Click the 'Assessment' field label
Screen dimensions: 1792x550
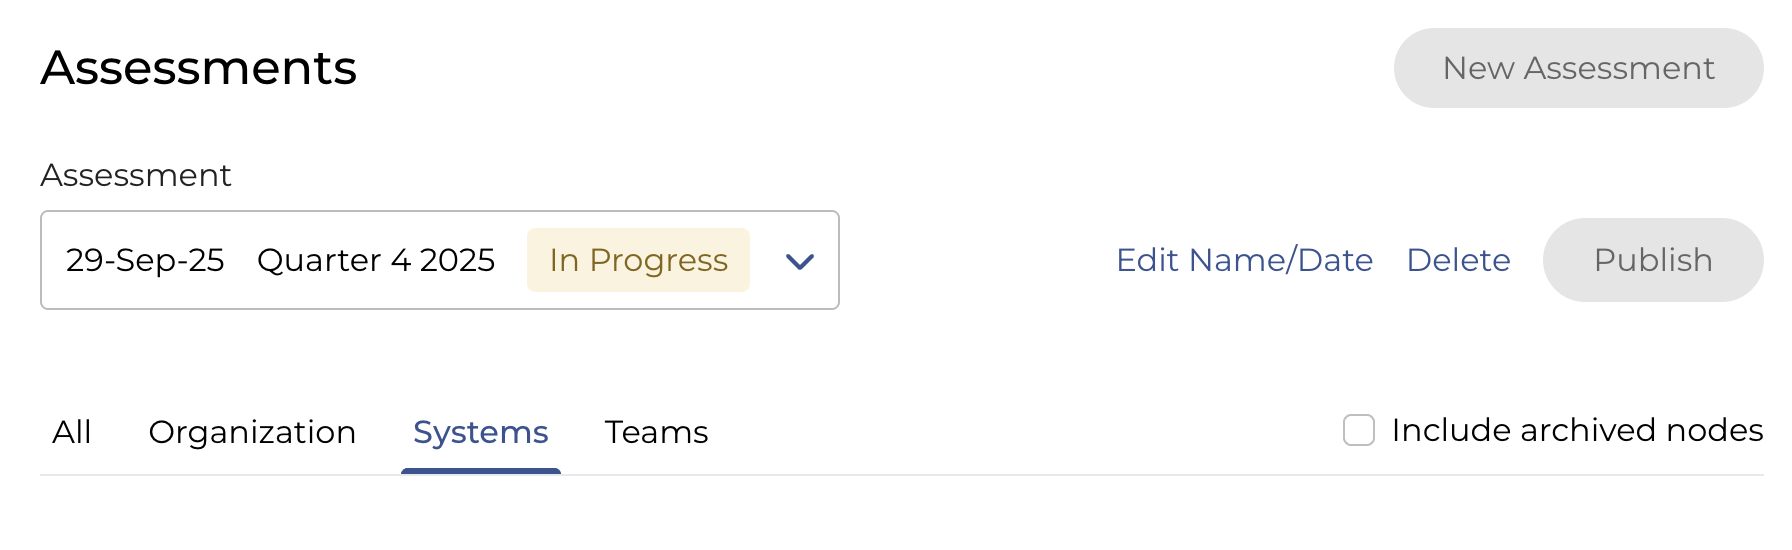click(x=136, y=175)
